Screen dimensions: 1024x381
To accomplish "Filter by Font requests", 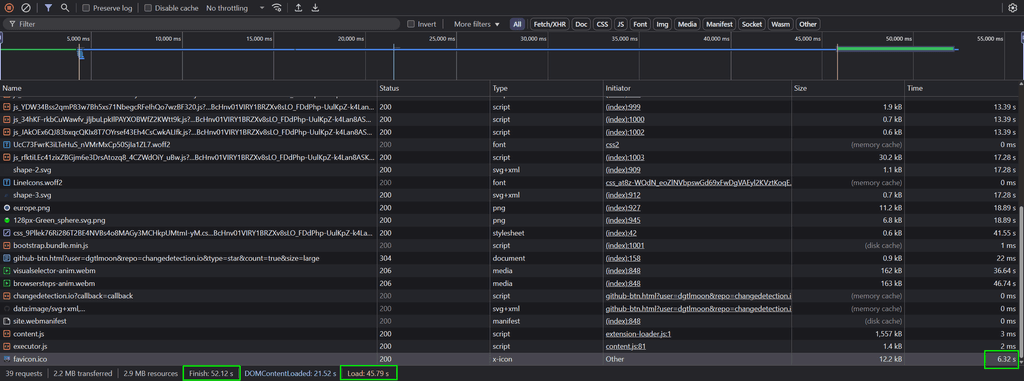I will 640,24.
